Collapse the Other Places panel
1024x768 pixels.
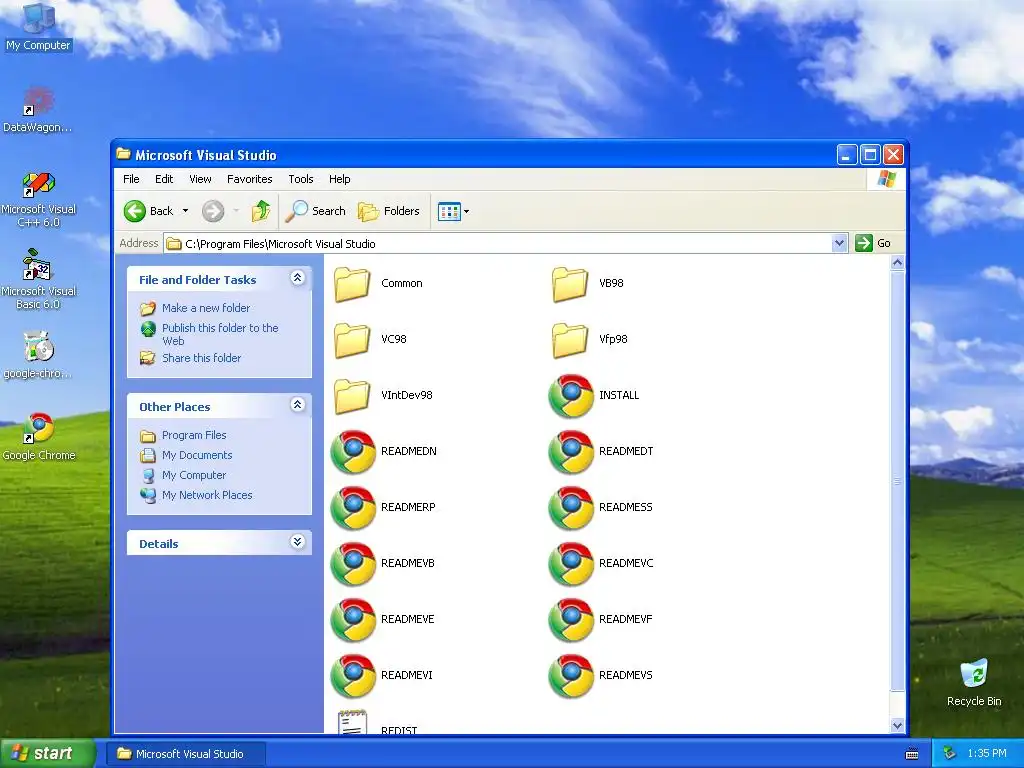297,405
